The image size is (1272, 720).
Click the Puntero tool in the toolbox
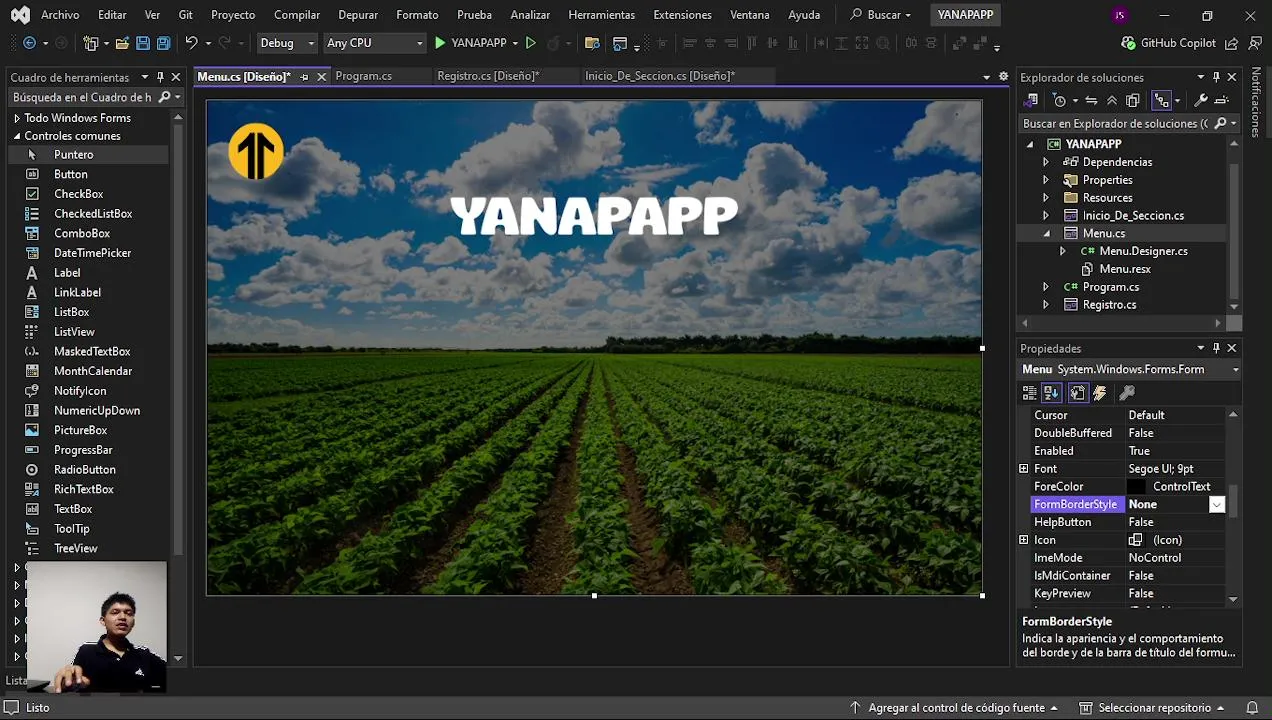point(88,155)
